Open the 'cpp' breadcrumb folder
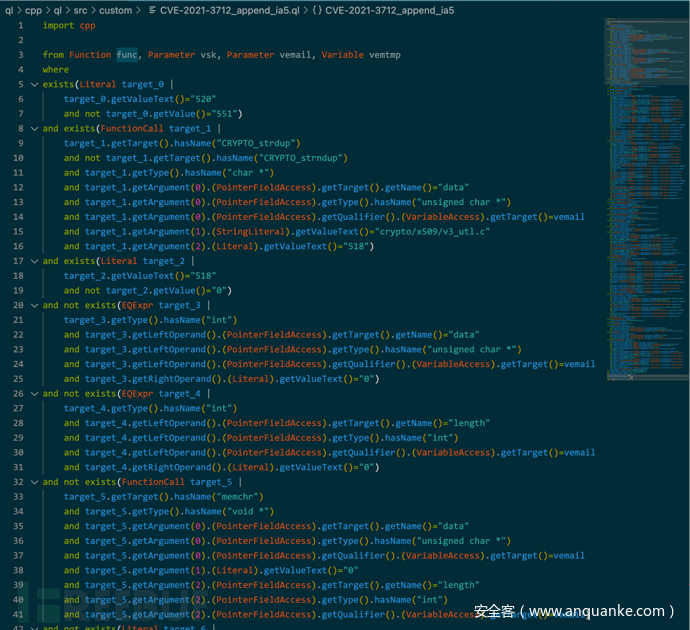690x630 pixels. (x=33, y=10)
